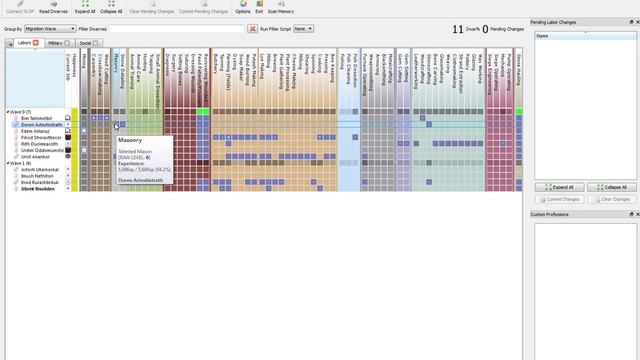The image size is (640, 360).
Task: Select dwarf Imush Nethiton in the list
Action: coord(37,176)
